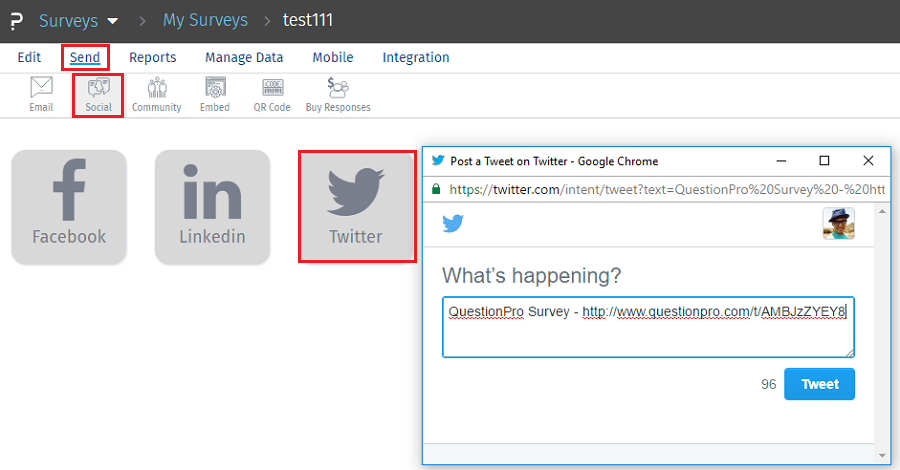Post using the Tweet button
This screenshot has width=900, height=470.
click(819, 384)
